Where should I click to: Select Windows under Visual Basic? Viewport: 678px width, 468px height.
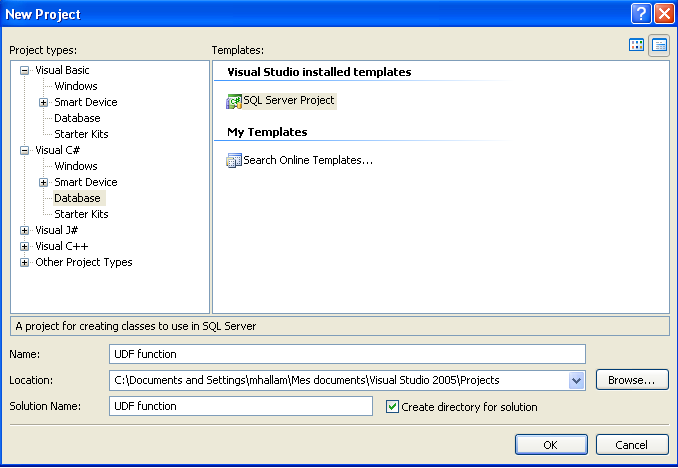(76, 86)
